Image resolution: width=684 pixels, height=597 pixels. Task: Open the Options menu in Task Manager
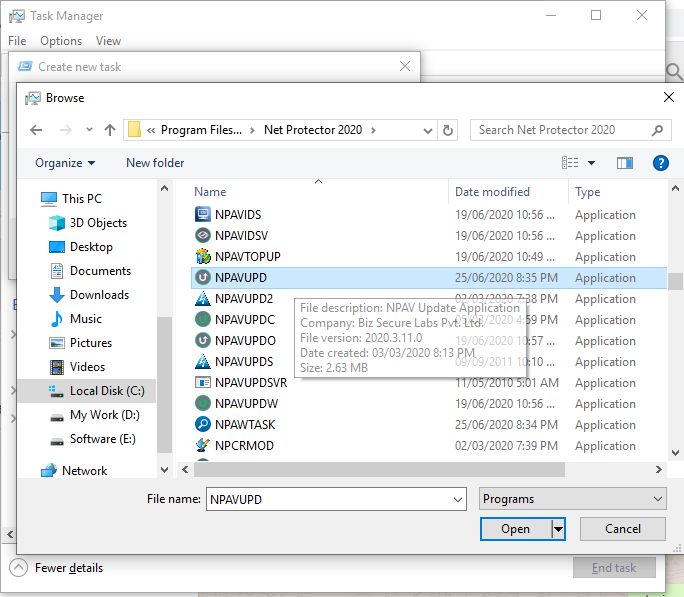click(61, 41)
